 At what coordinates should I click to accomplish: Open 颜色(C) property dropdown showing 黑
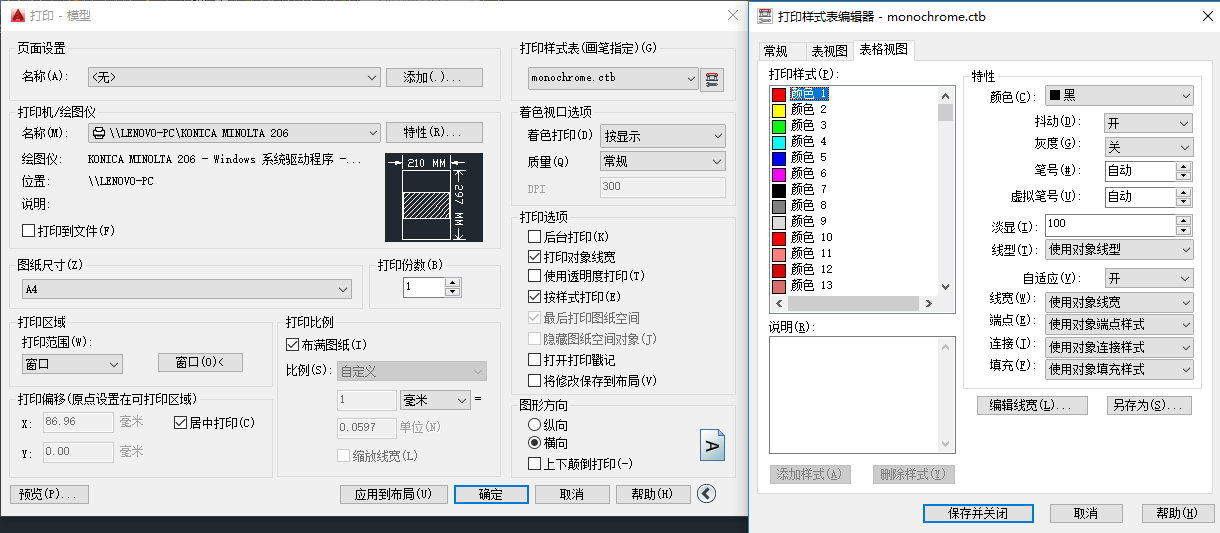(1119, 96)
